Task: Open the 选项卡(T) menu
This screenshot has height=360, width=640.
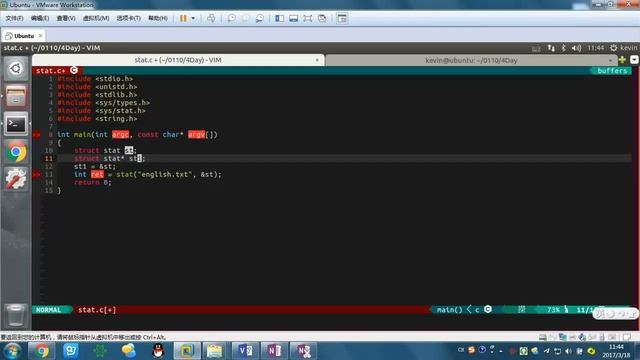Action: coord(129,18)
